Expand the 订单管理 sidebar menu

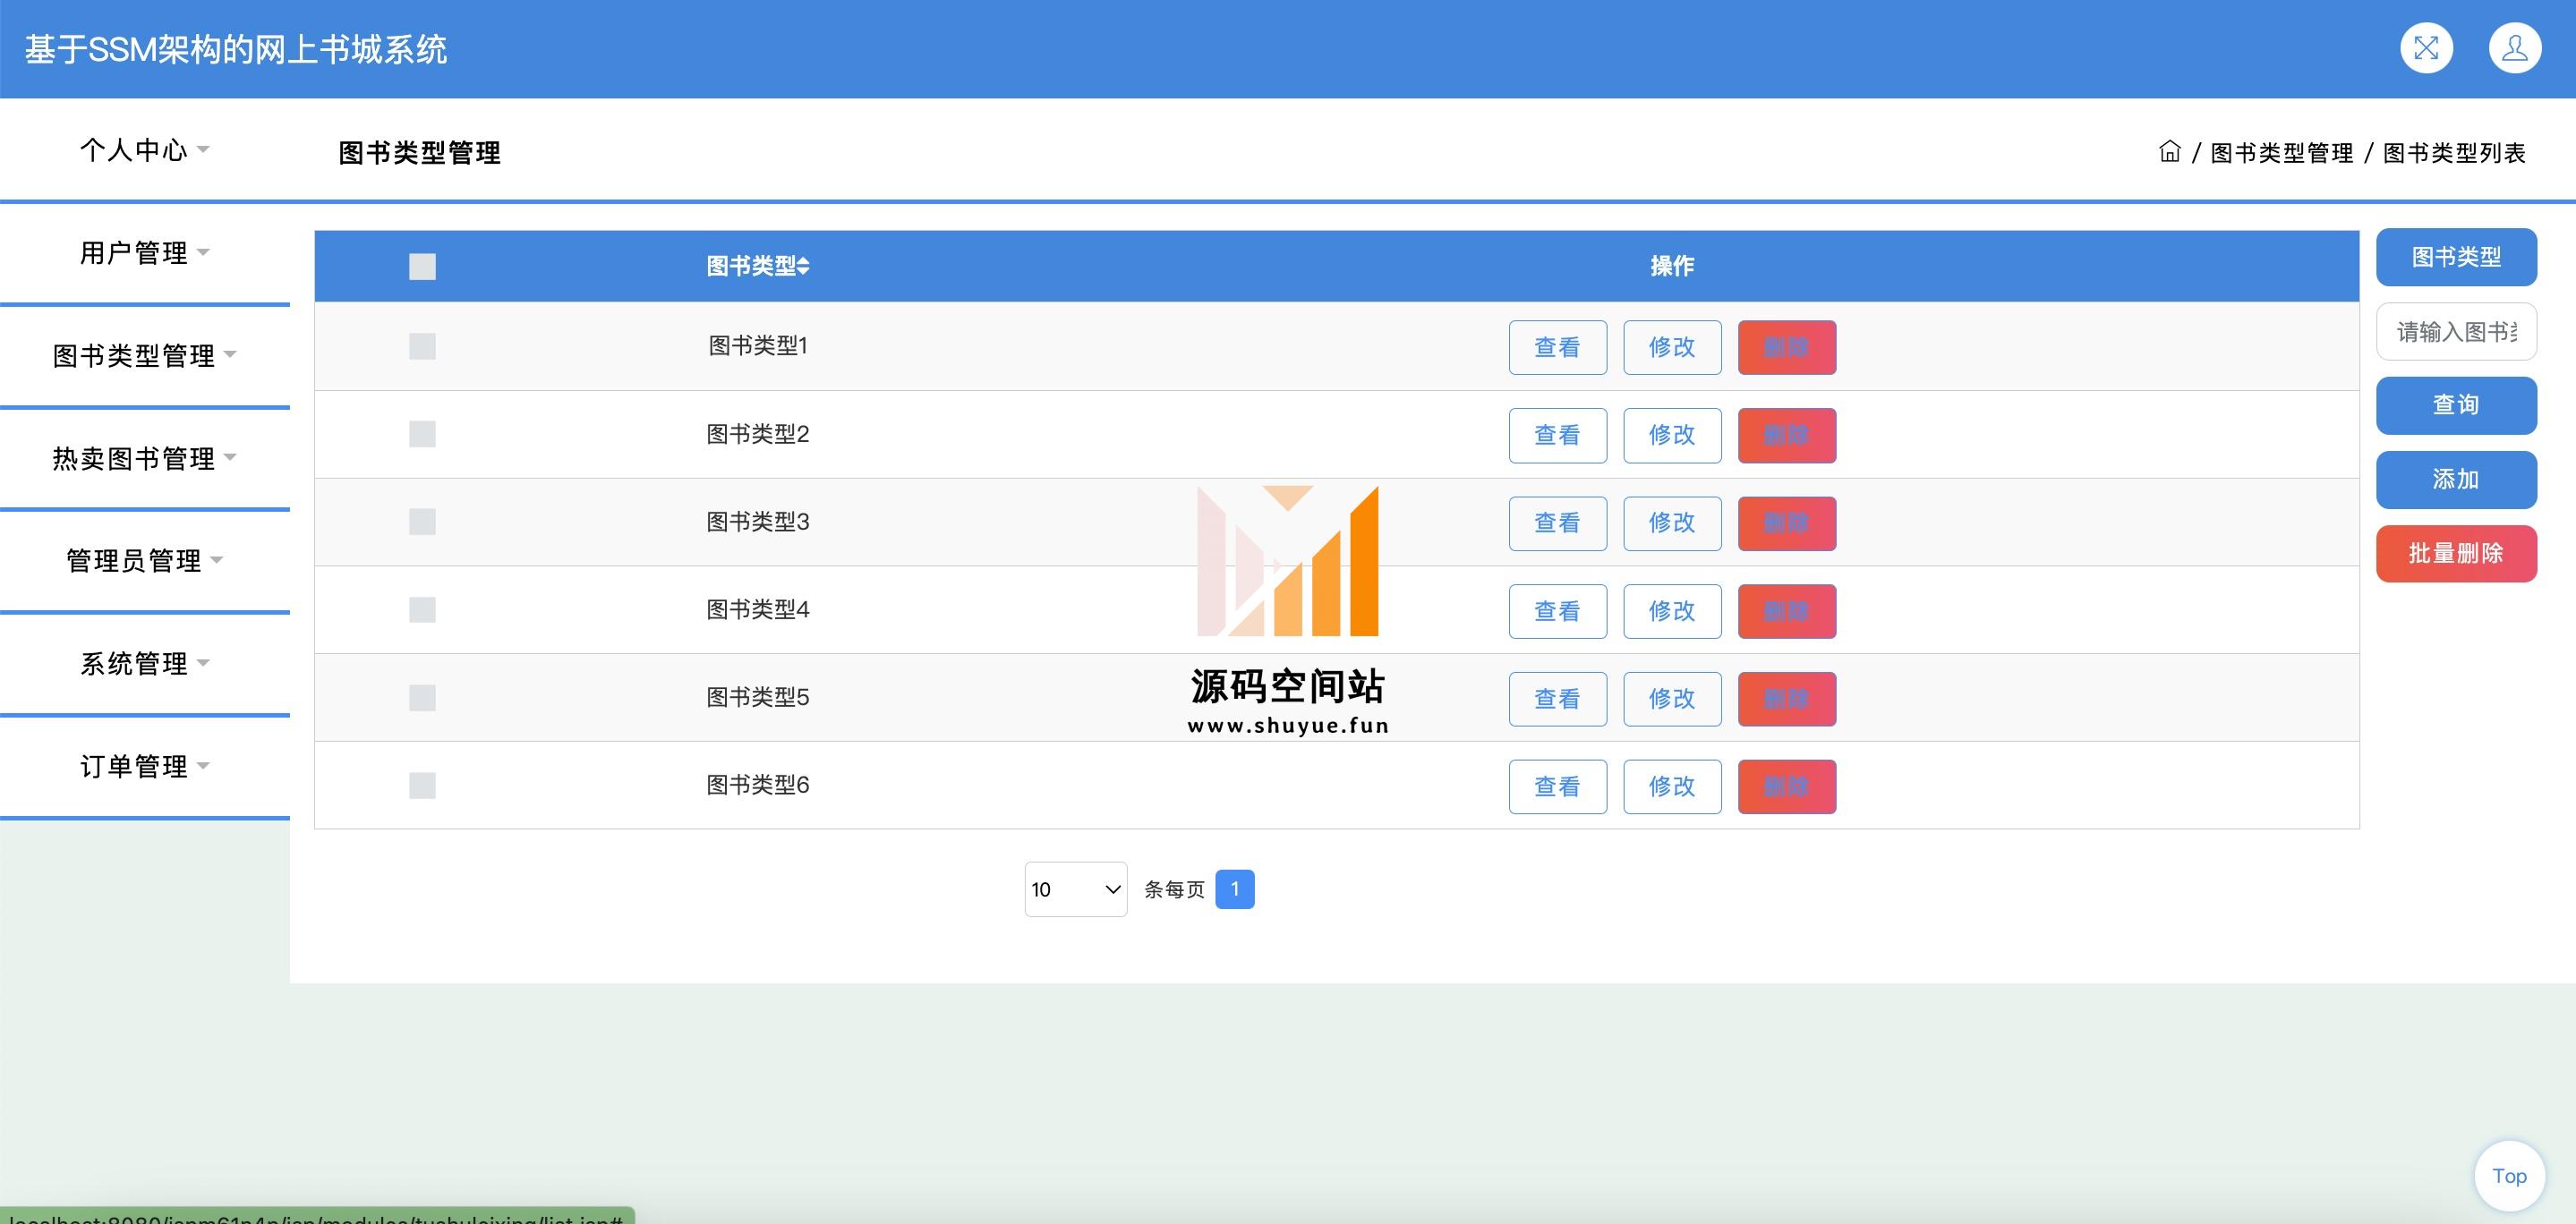(145, 767)
